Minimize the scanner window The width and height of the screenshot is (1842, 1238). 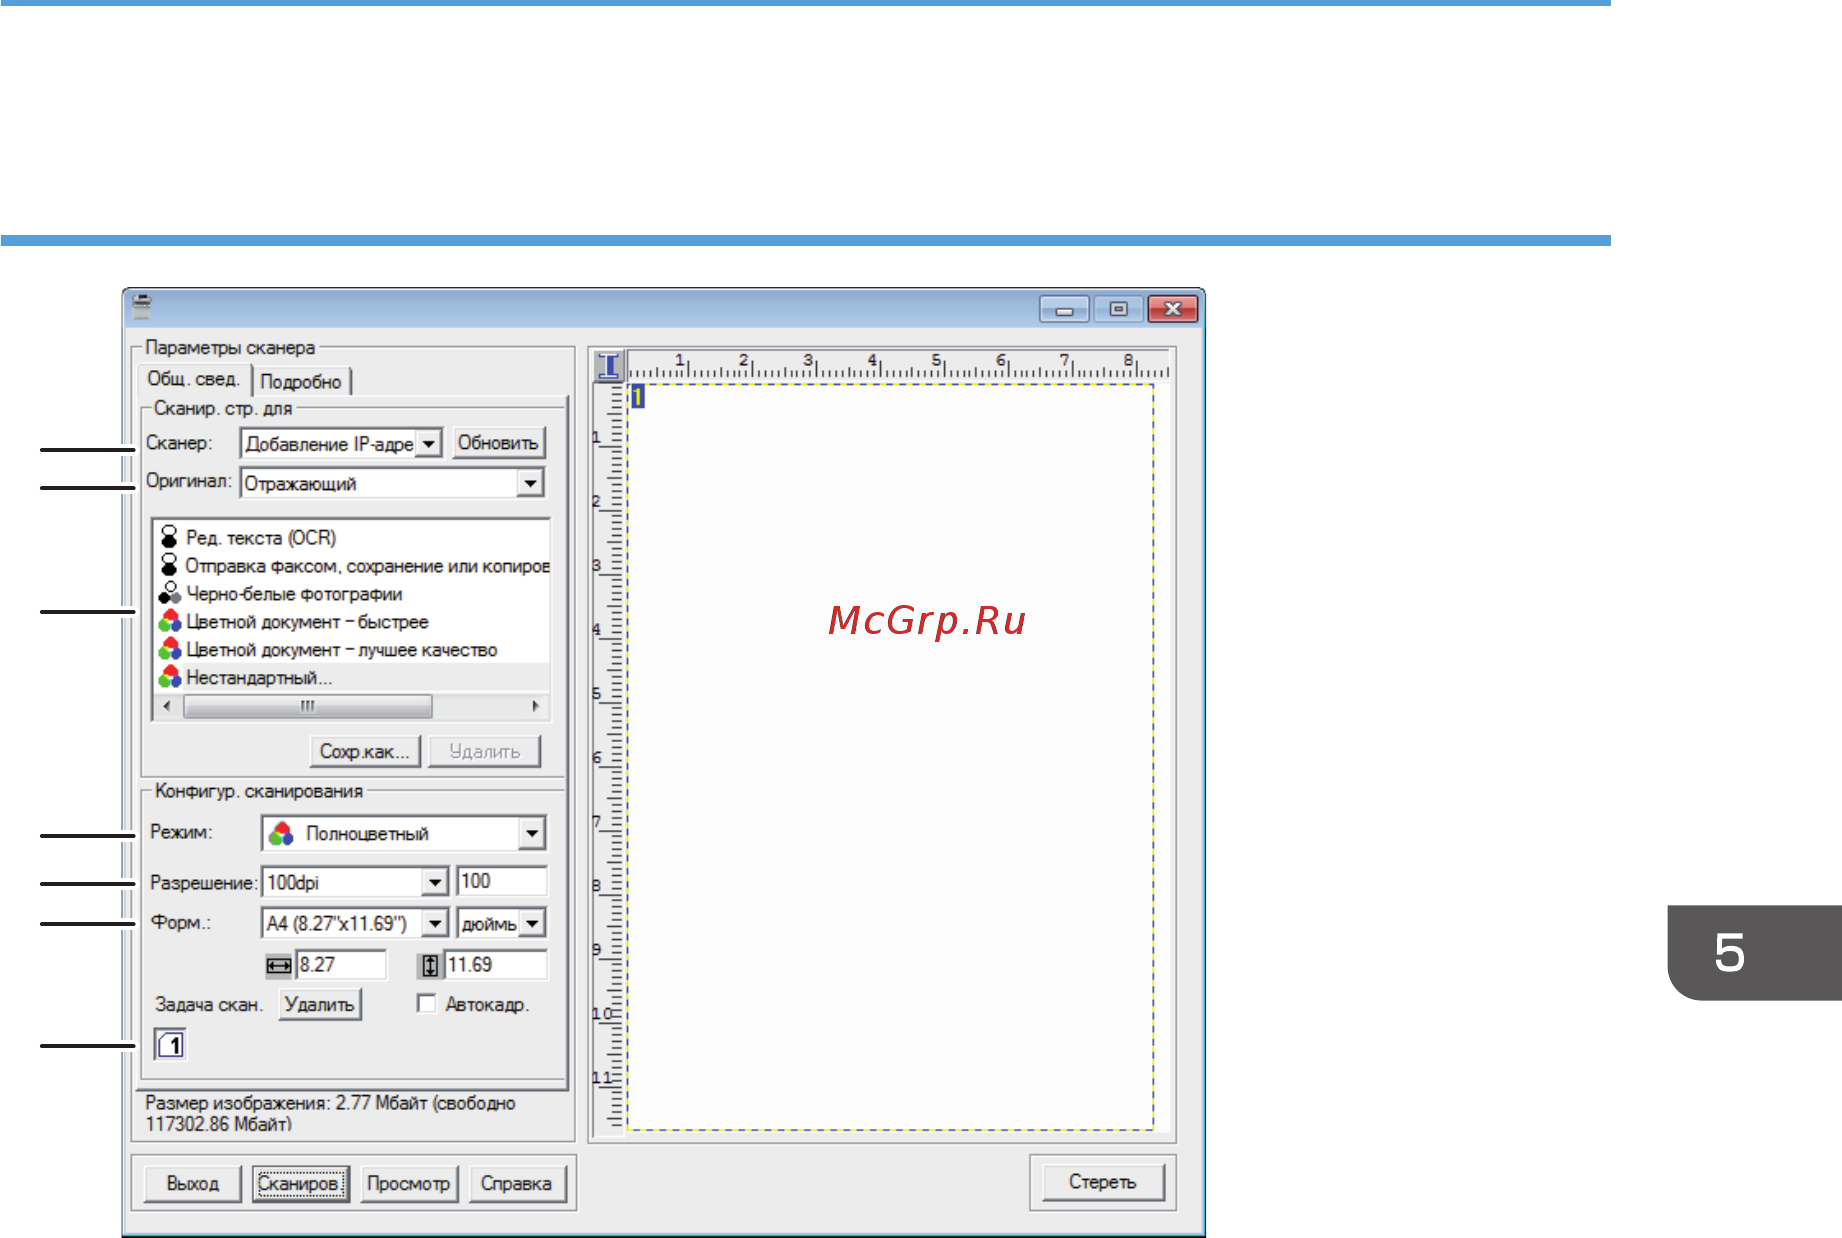(1064, 309)
